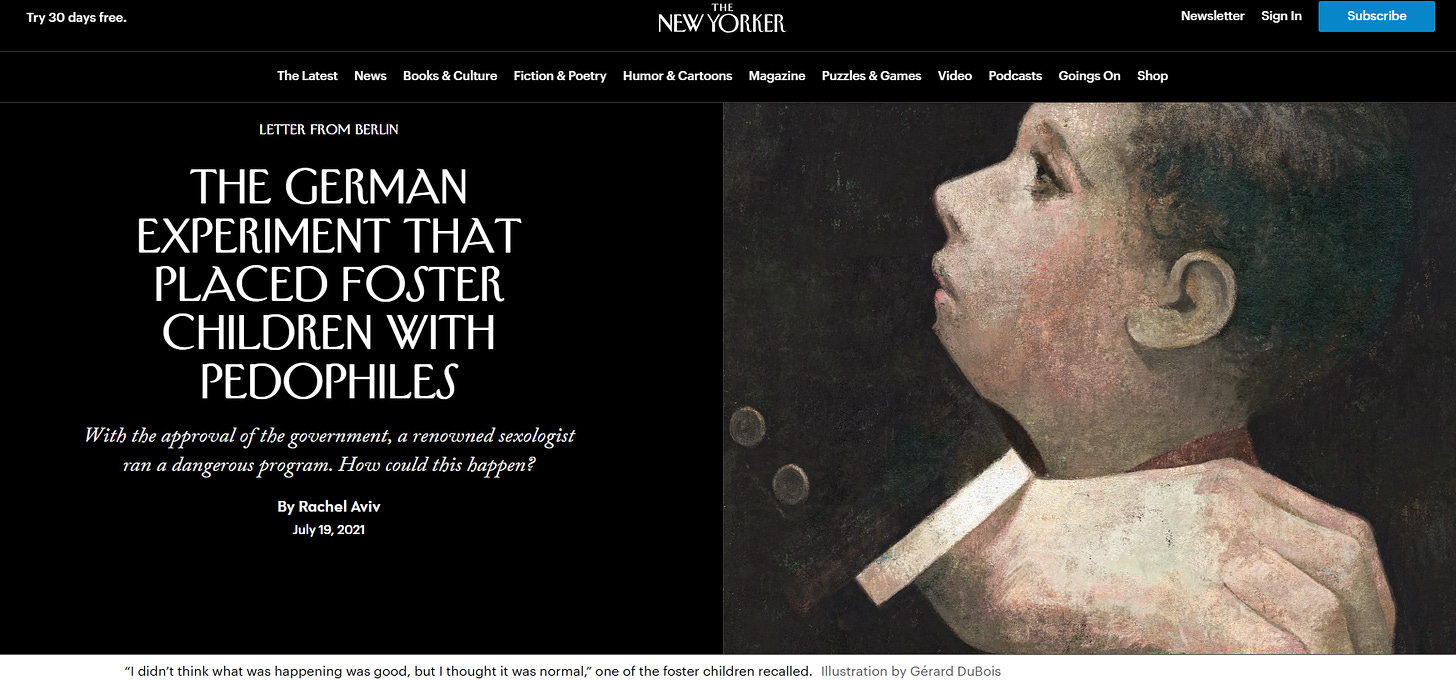The image size is (1456, 681).
Task: Open the News section
Action: click(370, 76)
